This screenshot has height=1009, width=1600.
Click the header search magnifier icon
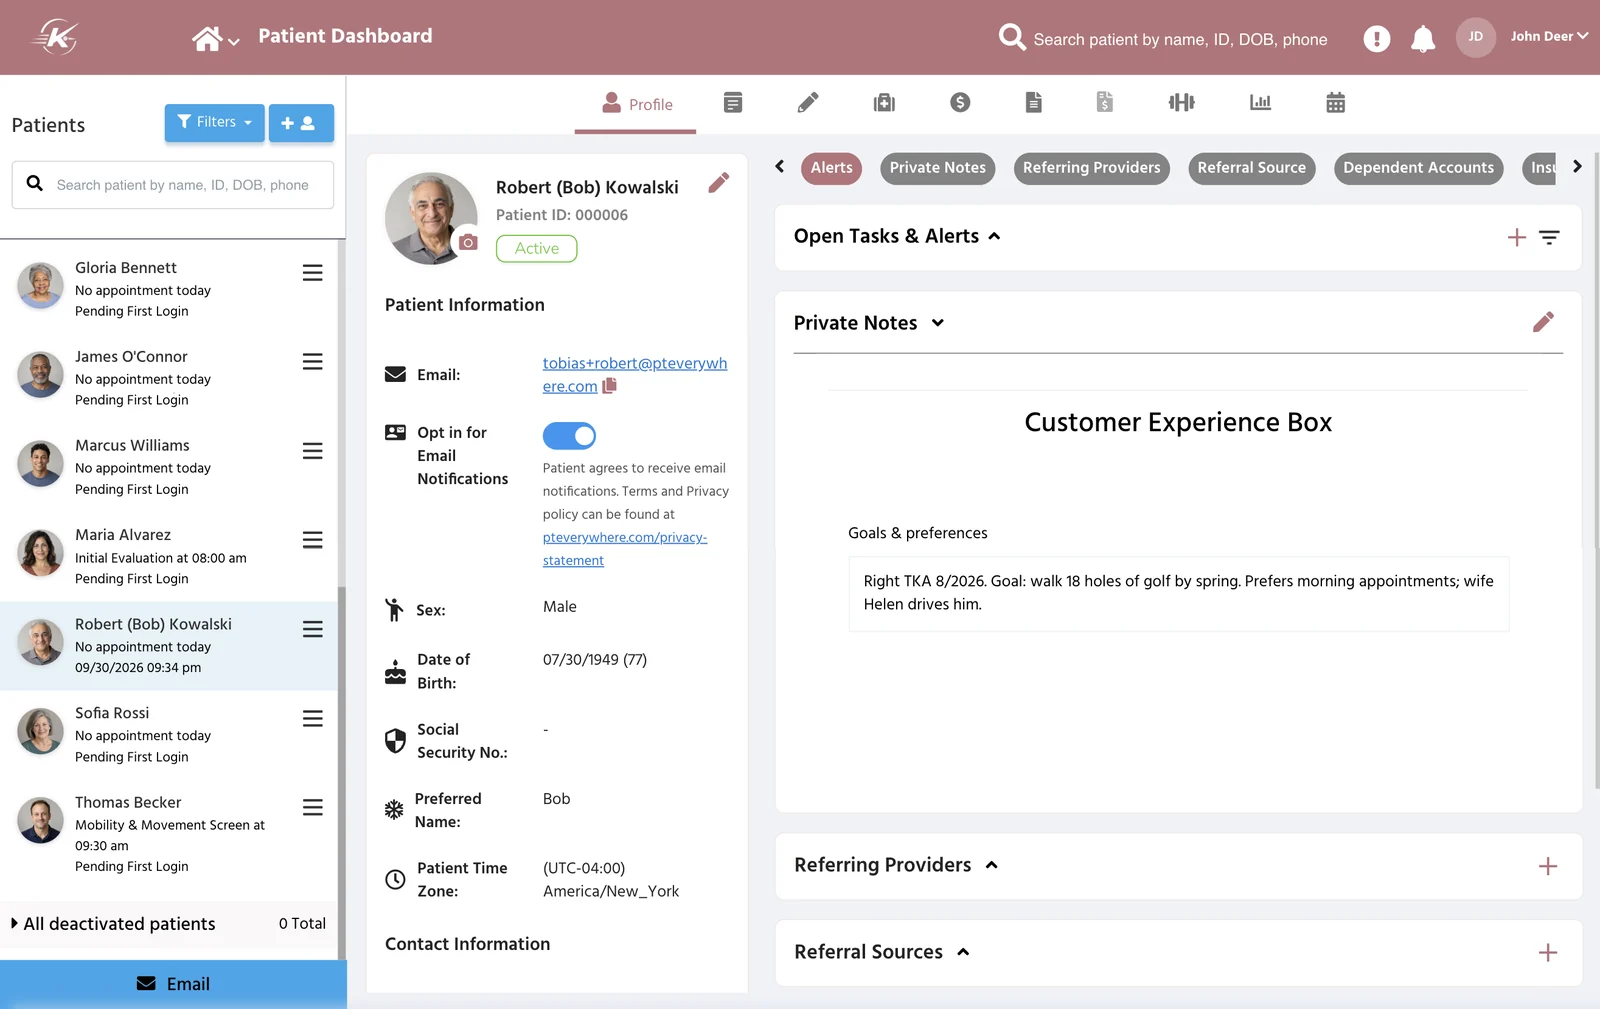point(1012,37)
